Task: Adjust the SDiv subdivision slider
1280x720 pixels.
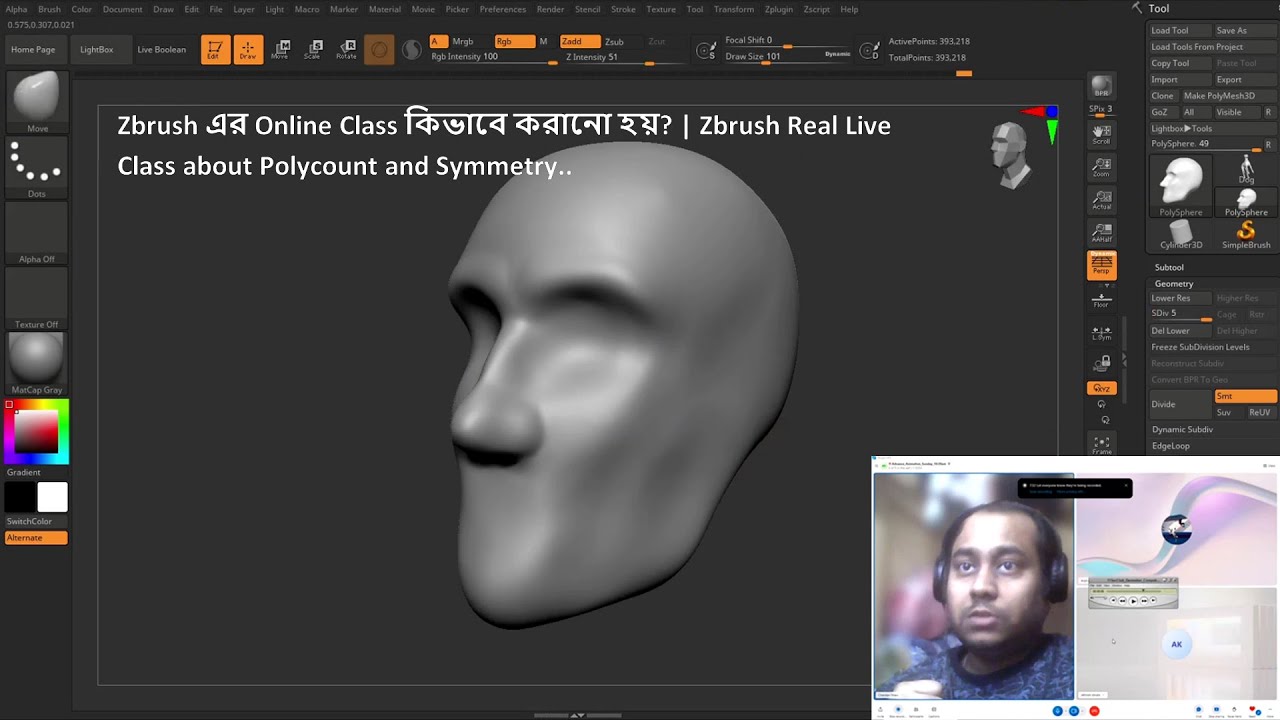Action: (x=1180, y=314)
